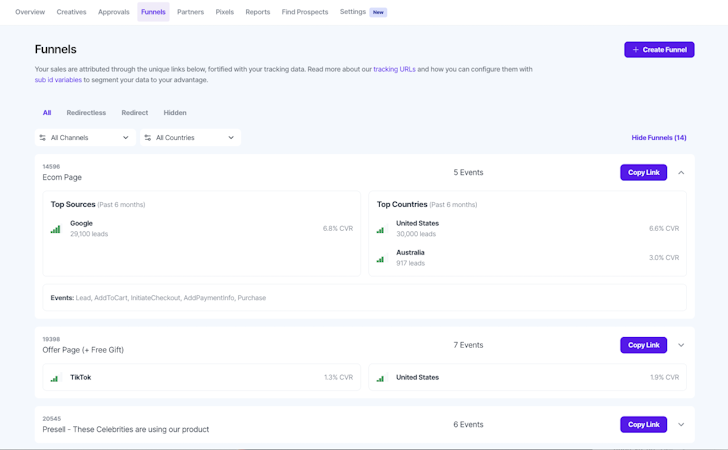Open the All Countries dropdown
Screen dimensions: 728x450
[190, 138]
